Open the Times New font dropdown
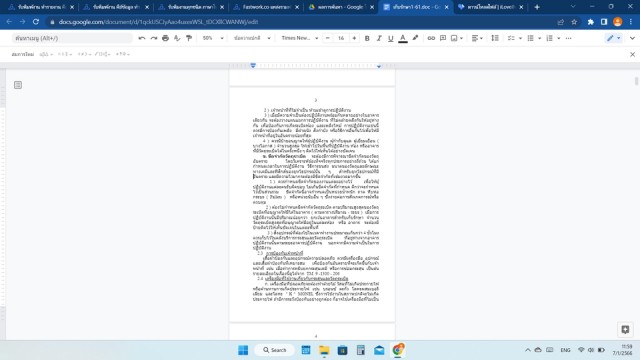Screen dimensions: 640x360 click(300, 38)
